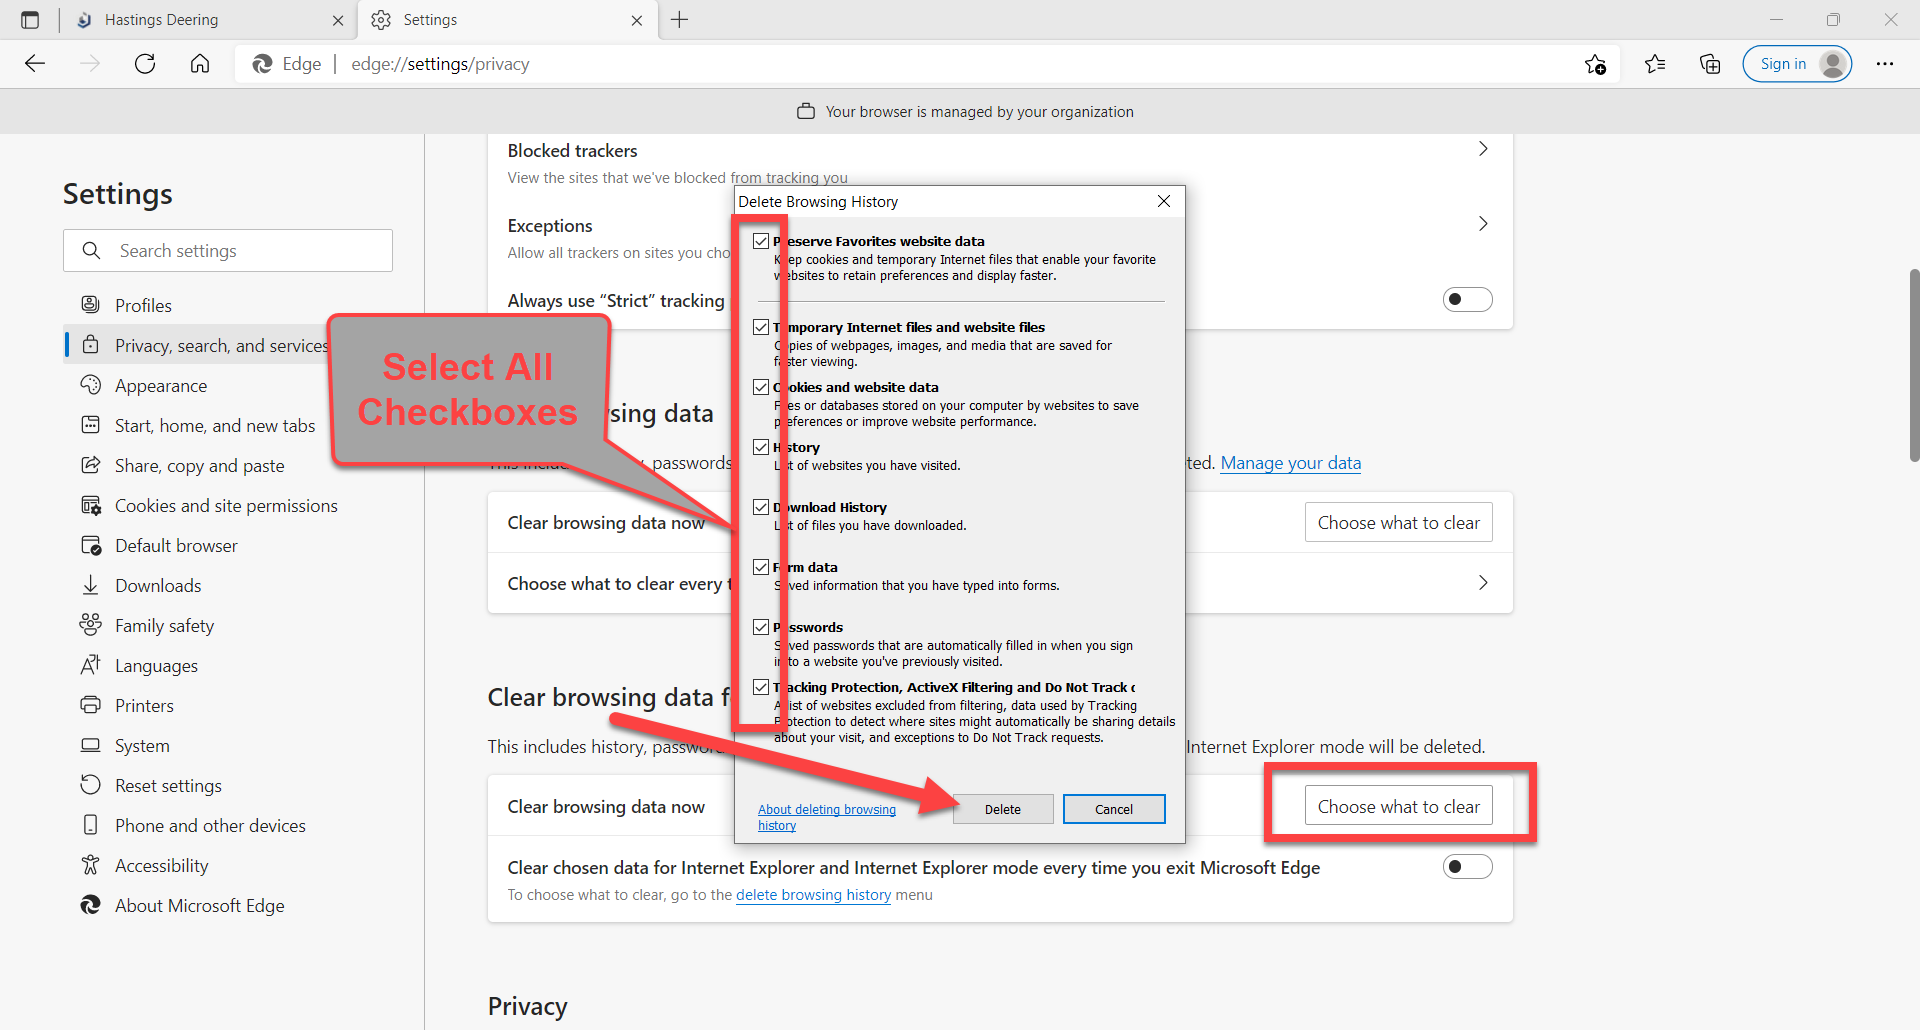This screenshot has width=1920, height=1030.
Task: Open the home page icon
Action: point(200,64)
